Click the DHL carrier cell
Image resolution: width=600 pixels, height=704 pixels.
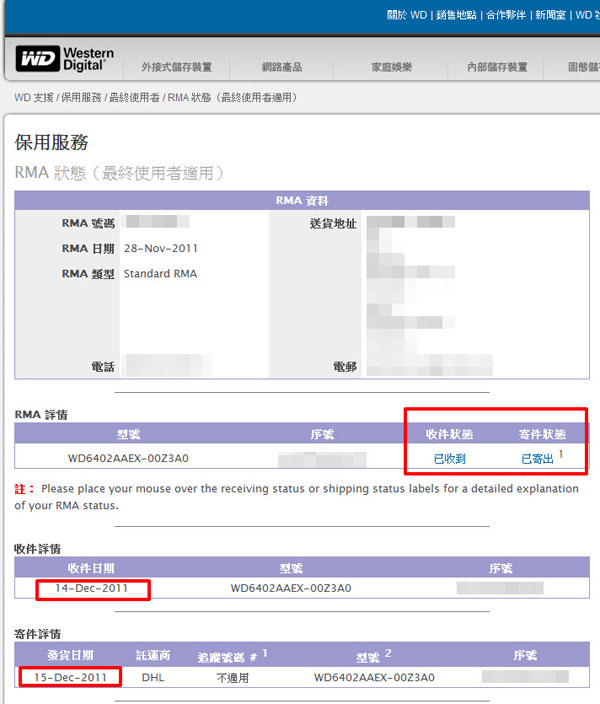pos(153,678)
